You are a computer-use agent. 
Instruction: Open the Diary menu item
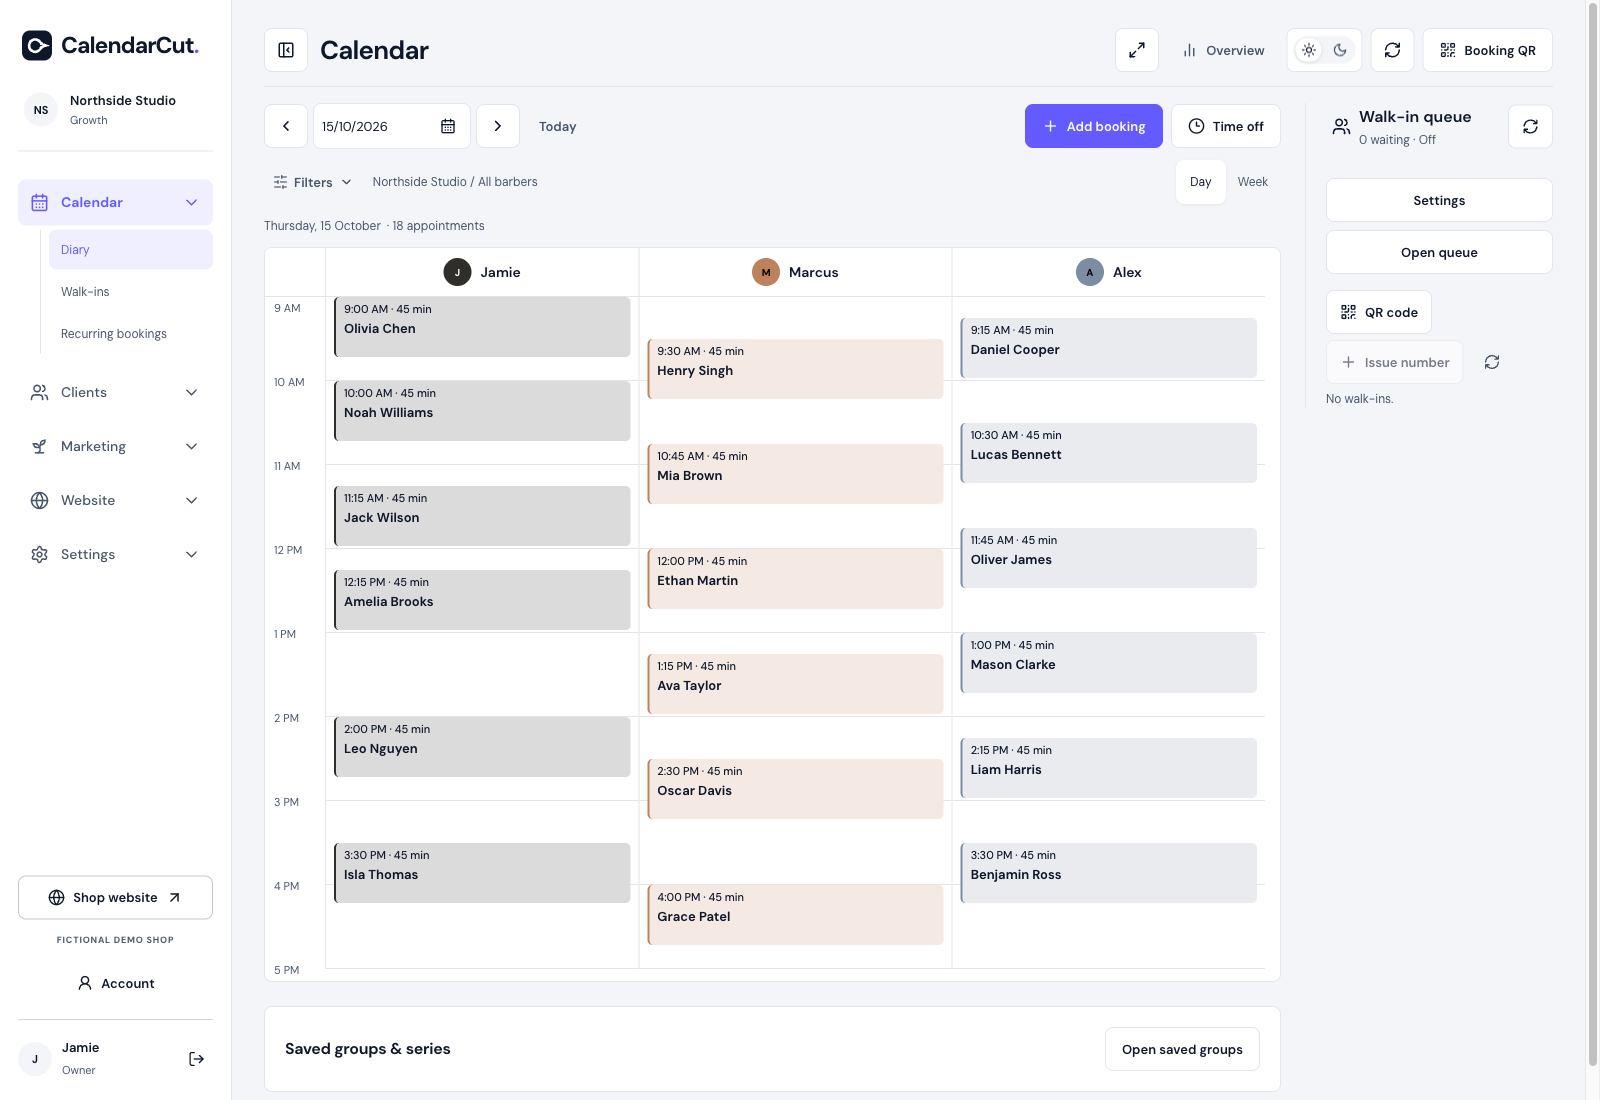click(x=131, y=250)
